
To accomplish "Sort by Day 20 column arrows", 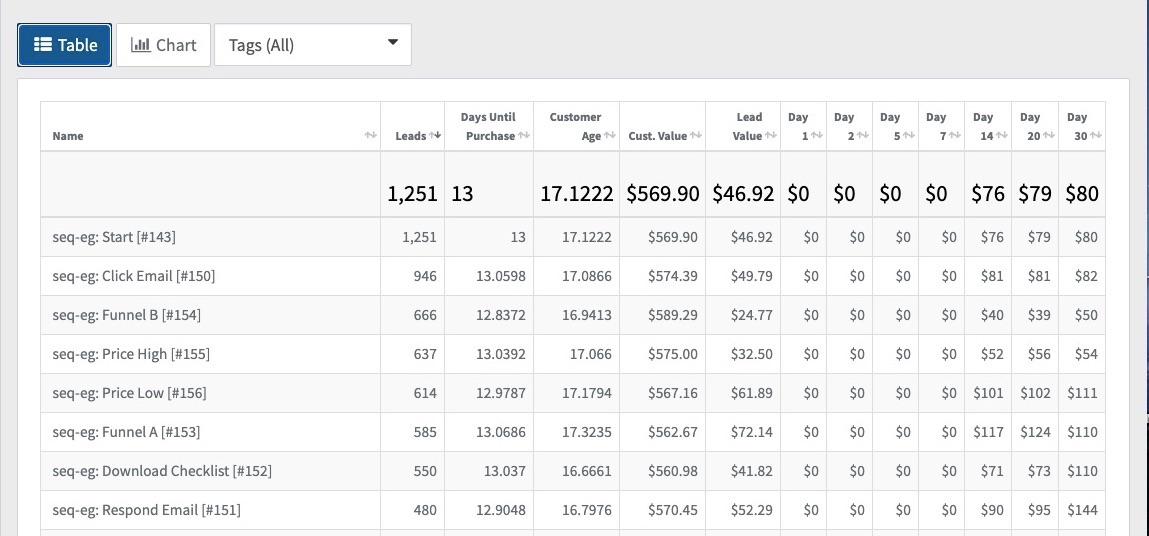I will coord(1049,135).
